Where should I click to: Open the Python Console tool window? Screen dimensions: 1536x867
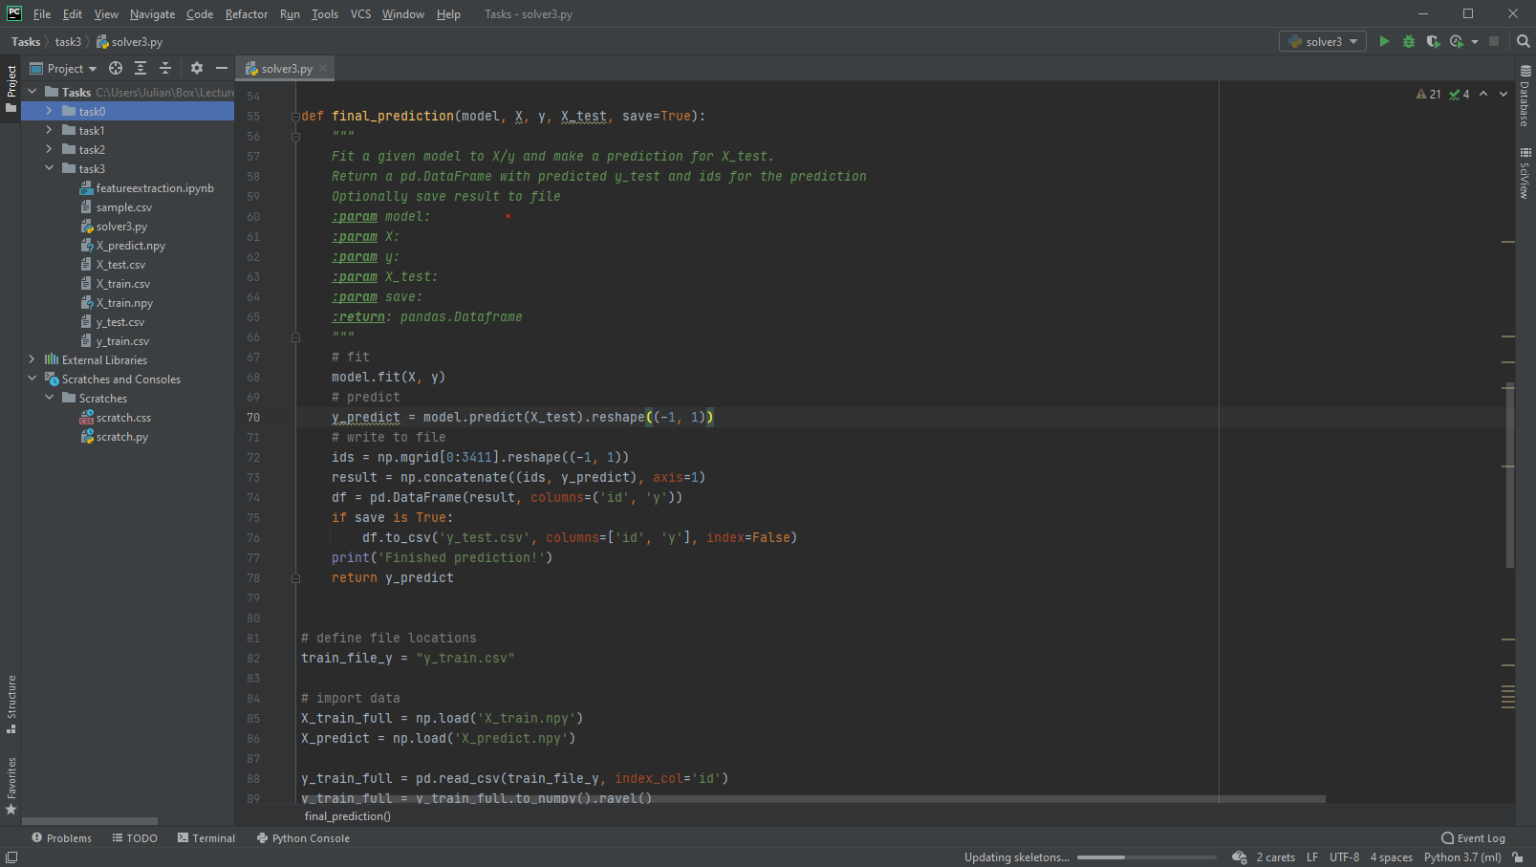click(x=303, y=838)
